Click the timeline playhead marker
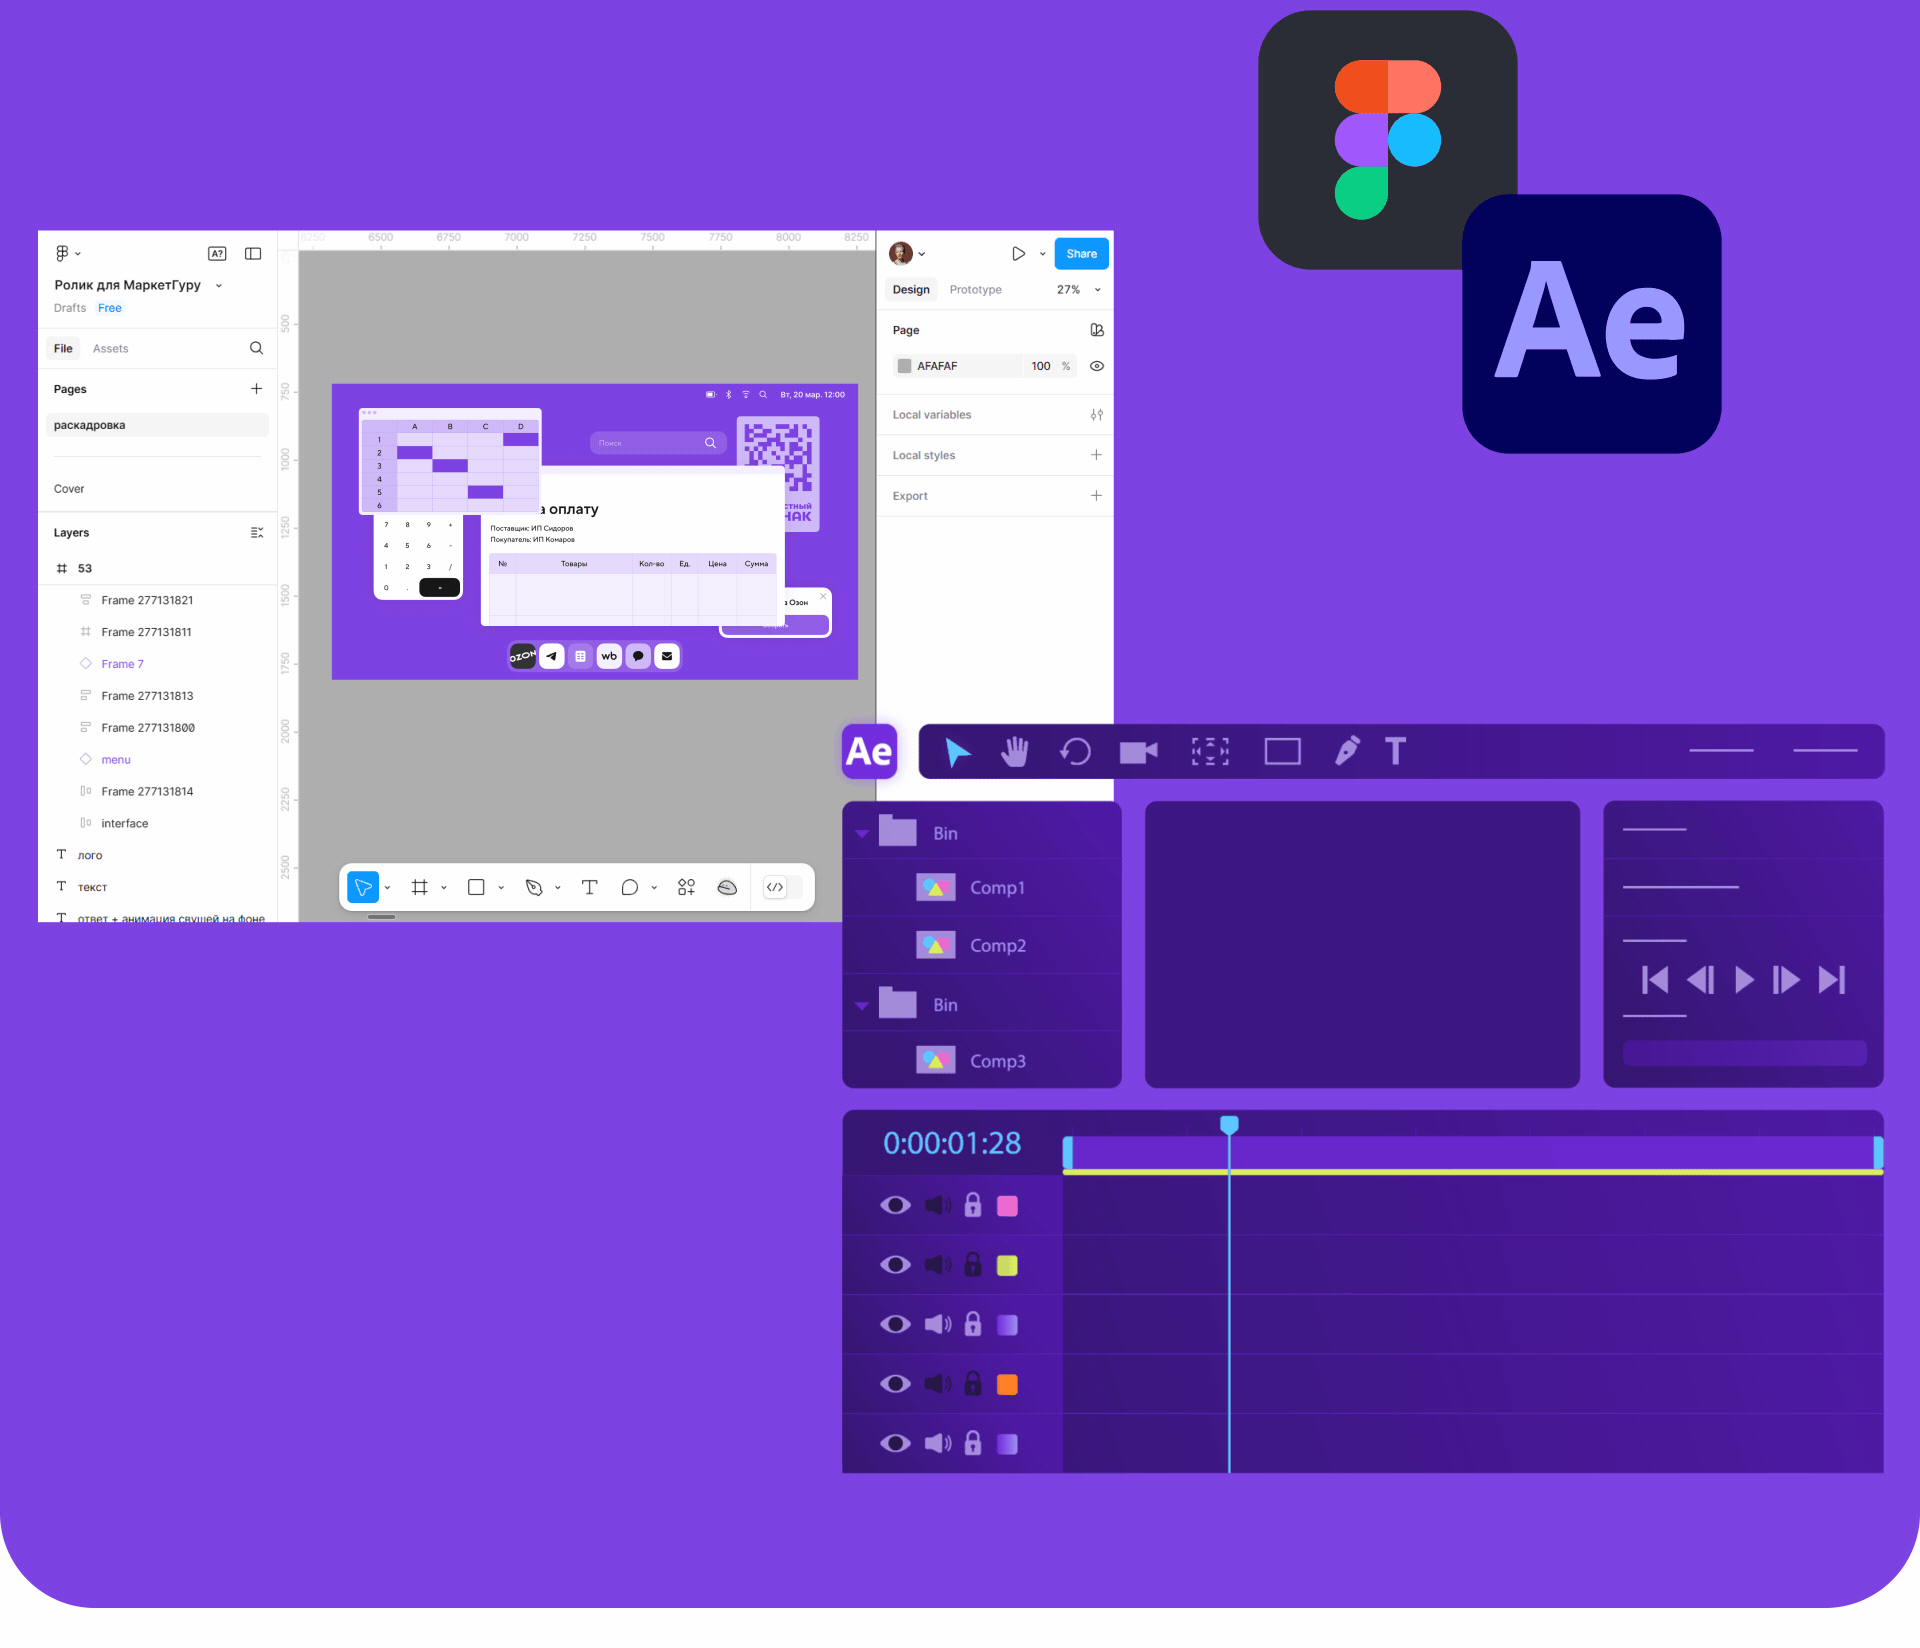1920x1648 pixels. 1229,1125
